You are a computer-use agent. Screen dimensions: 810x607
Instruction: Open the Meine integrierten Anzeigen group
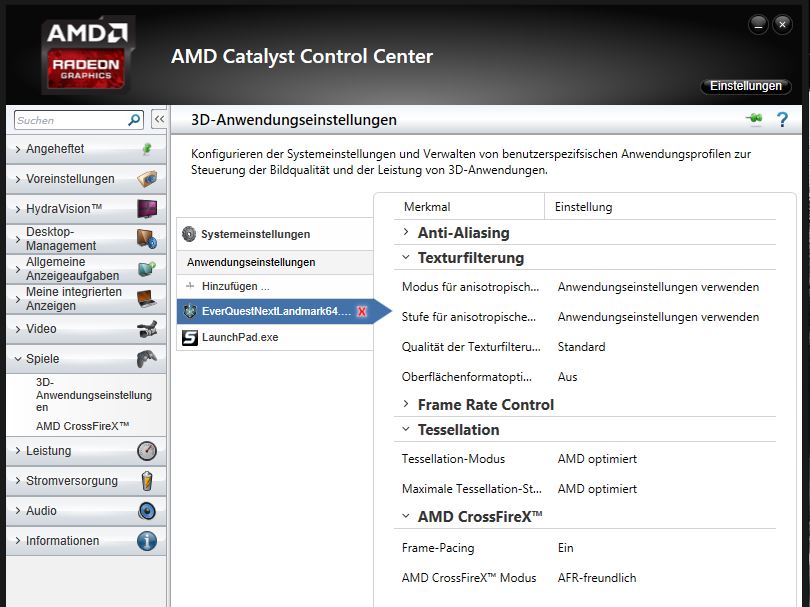point(86,299)
